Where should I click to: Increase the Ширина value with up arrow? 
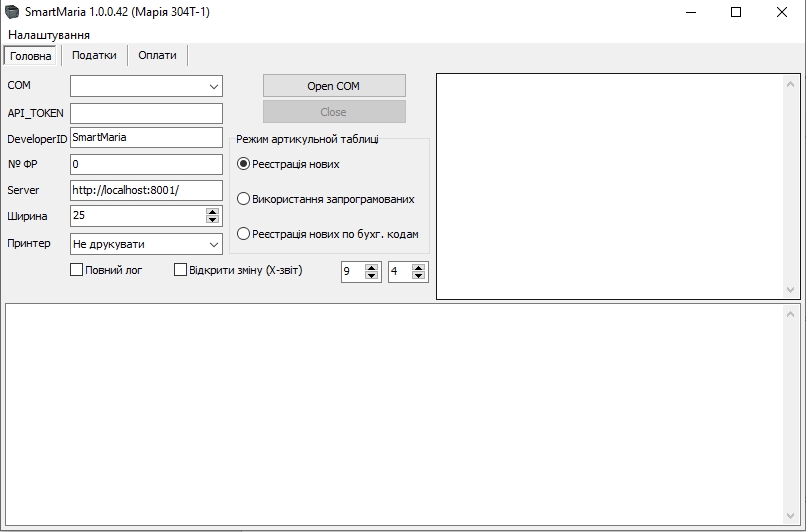212,211
